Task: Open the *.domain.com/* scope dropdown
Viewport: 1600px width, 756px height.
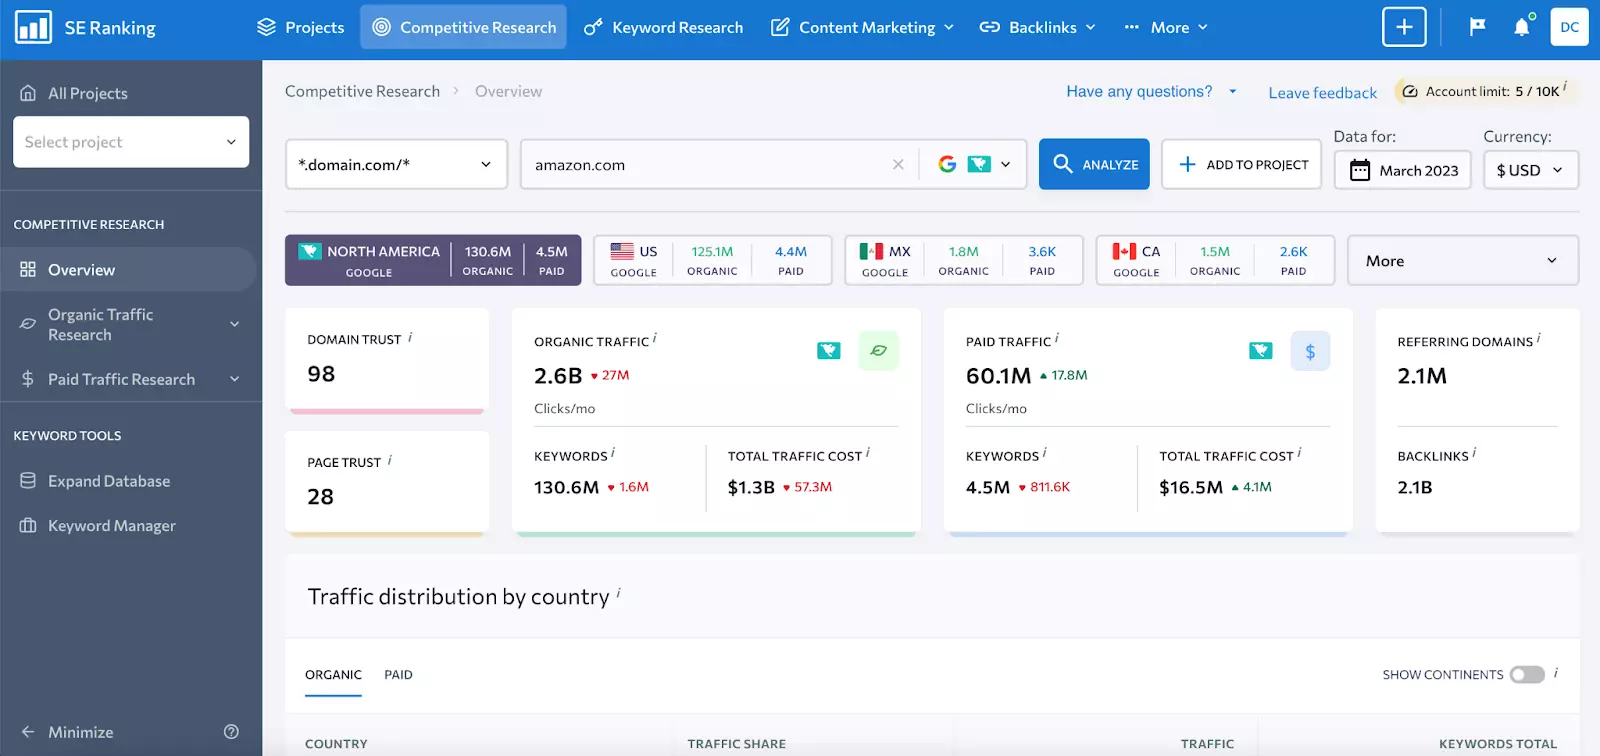Action: tap(396, 164)
